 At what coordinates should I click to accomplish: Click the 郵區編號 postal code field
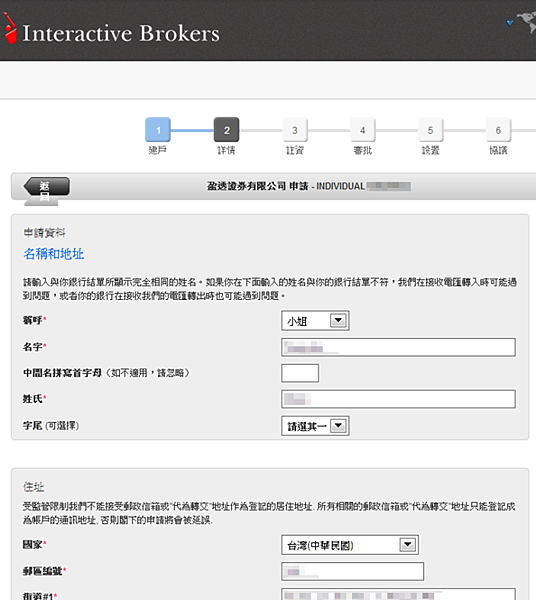pyautogui.click(x=352, y=571)
